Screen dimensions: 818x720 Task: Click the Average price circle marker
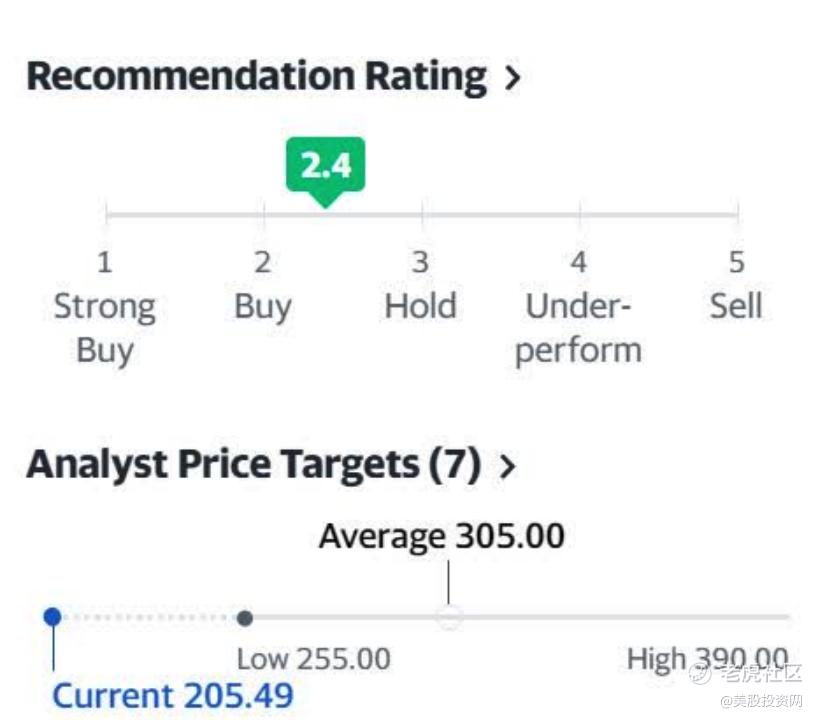click(x=449, y=618)
